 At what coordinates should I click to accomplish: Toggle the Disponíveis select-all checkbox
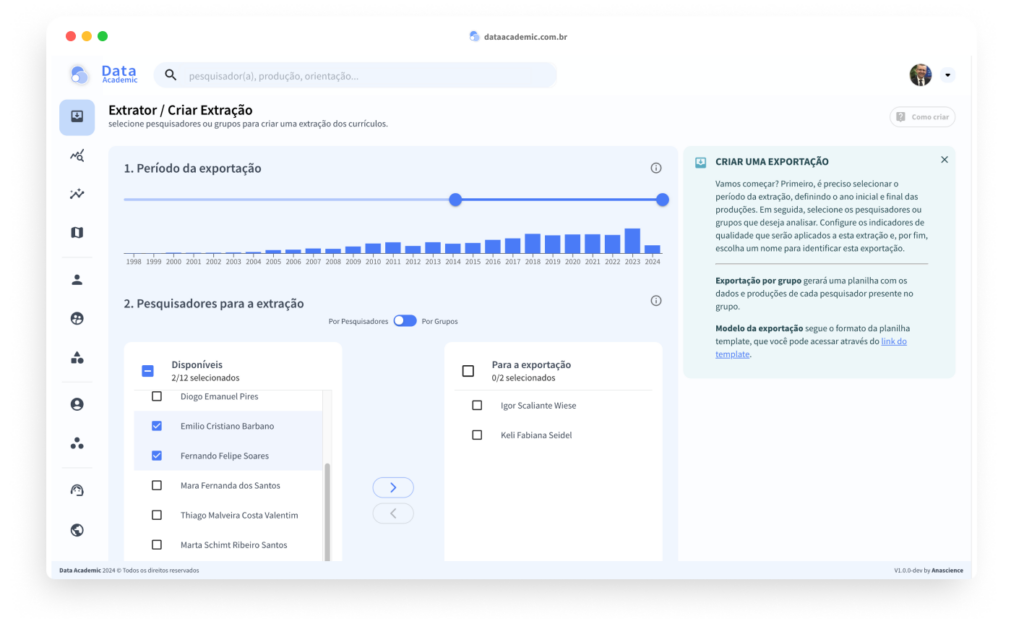[x=148, y=371]
